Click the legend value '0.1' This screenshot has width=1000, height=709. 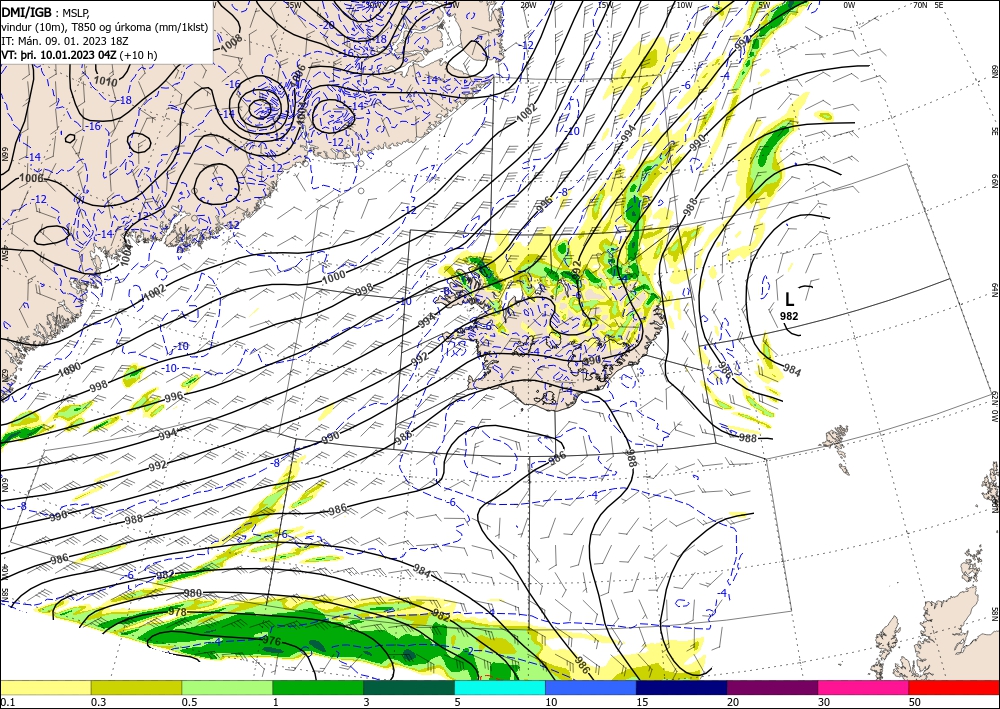tap(6, 702)
